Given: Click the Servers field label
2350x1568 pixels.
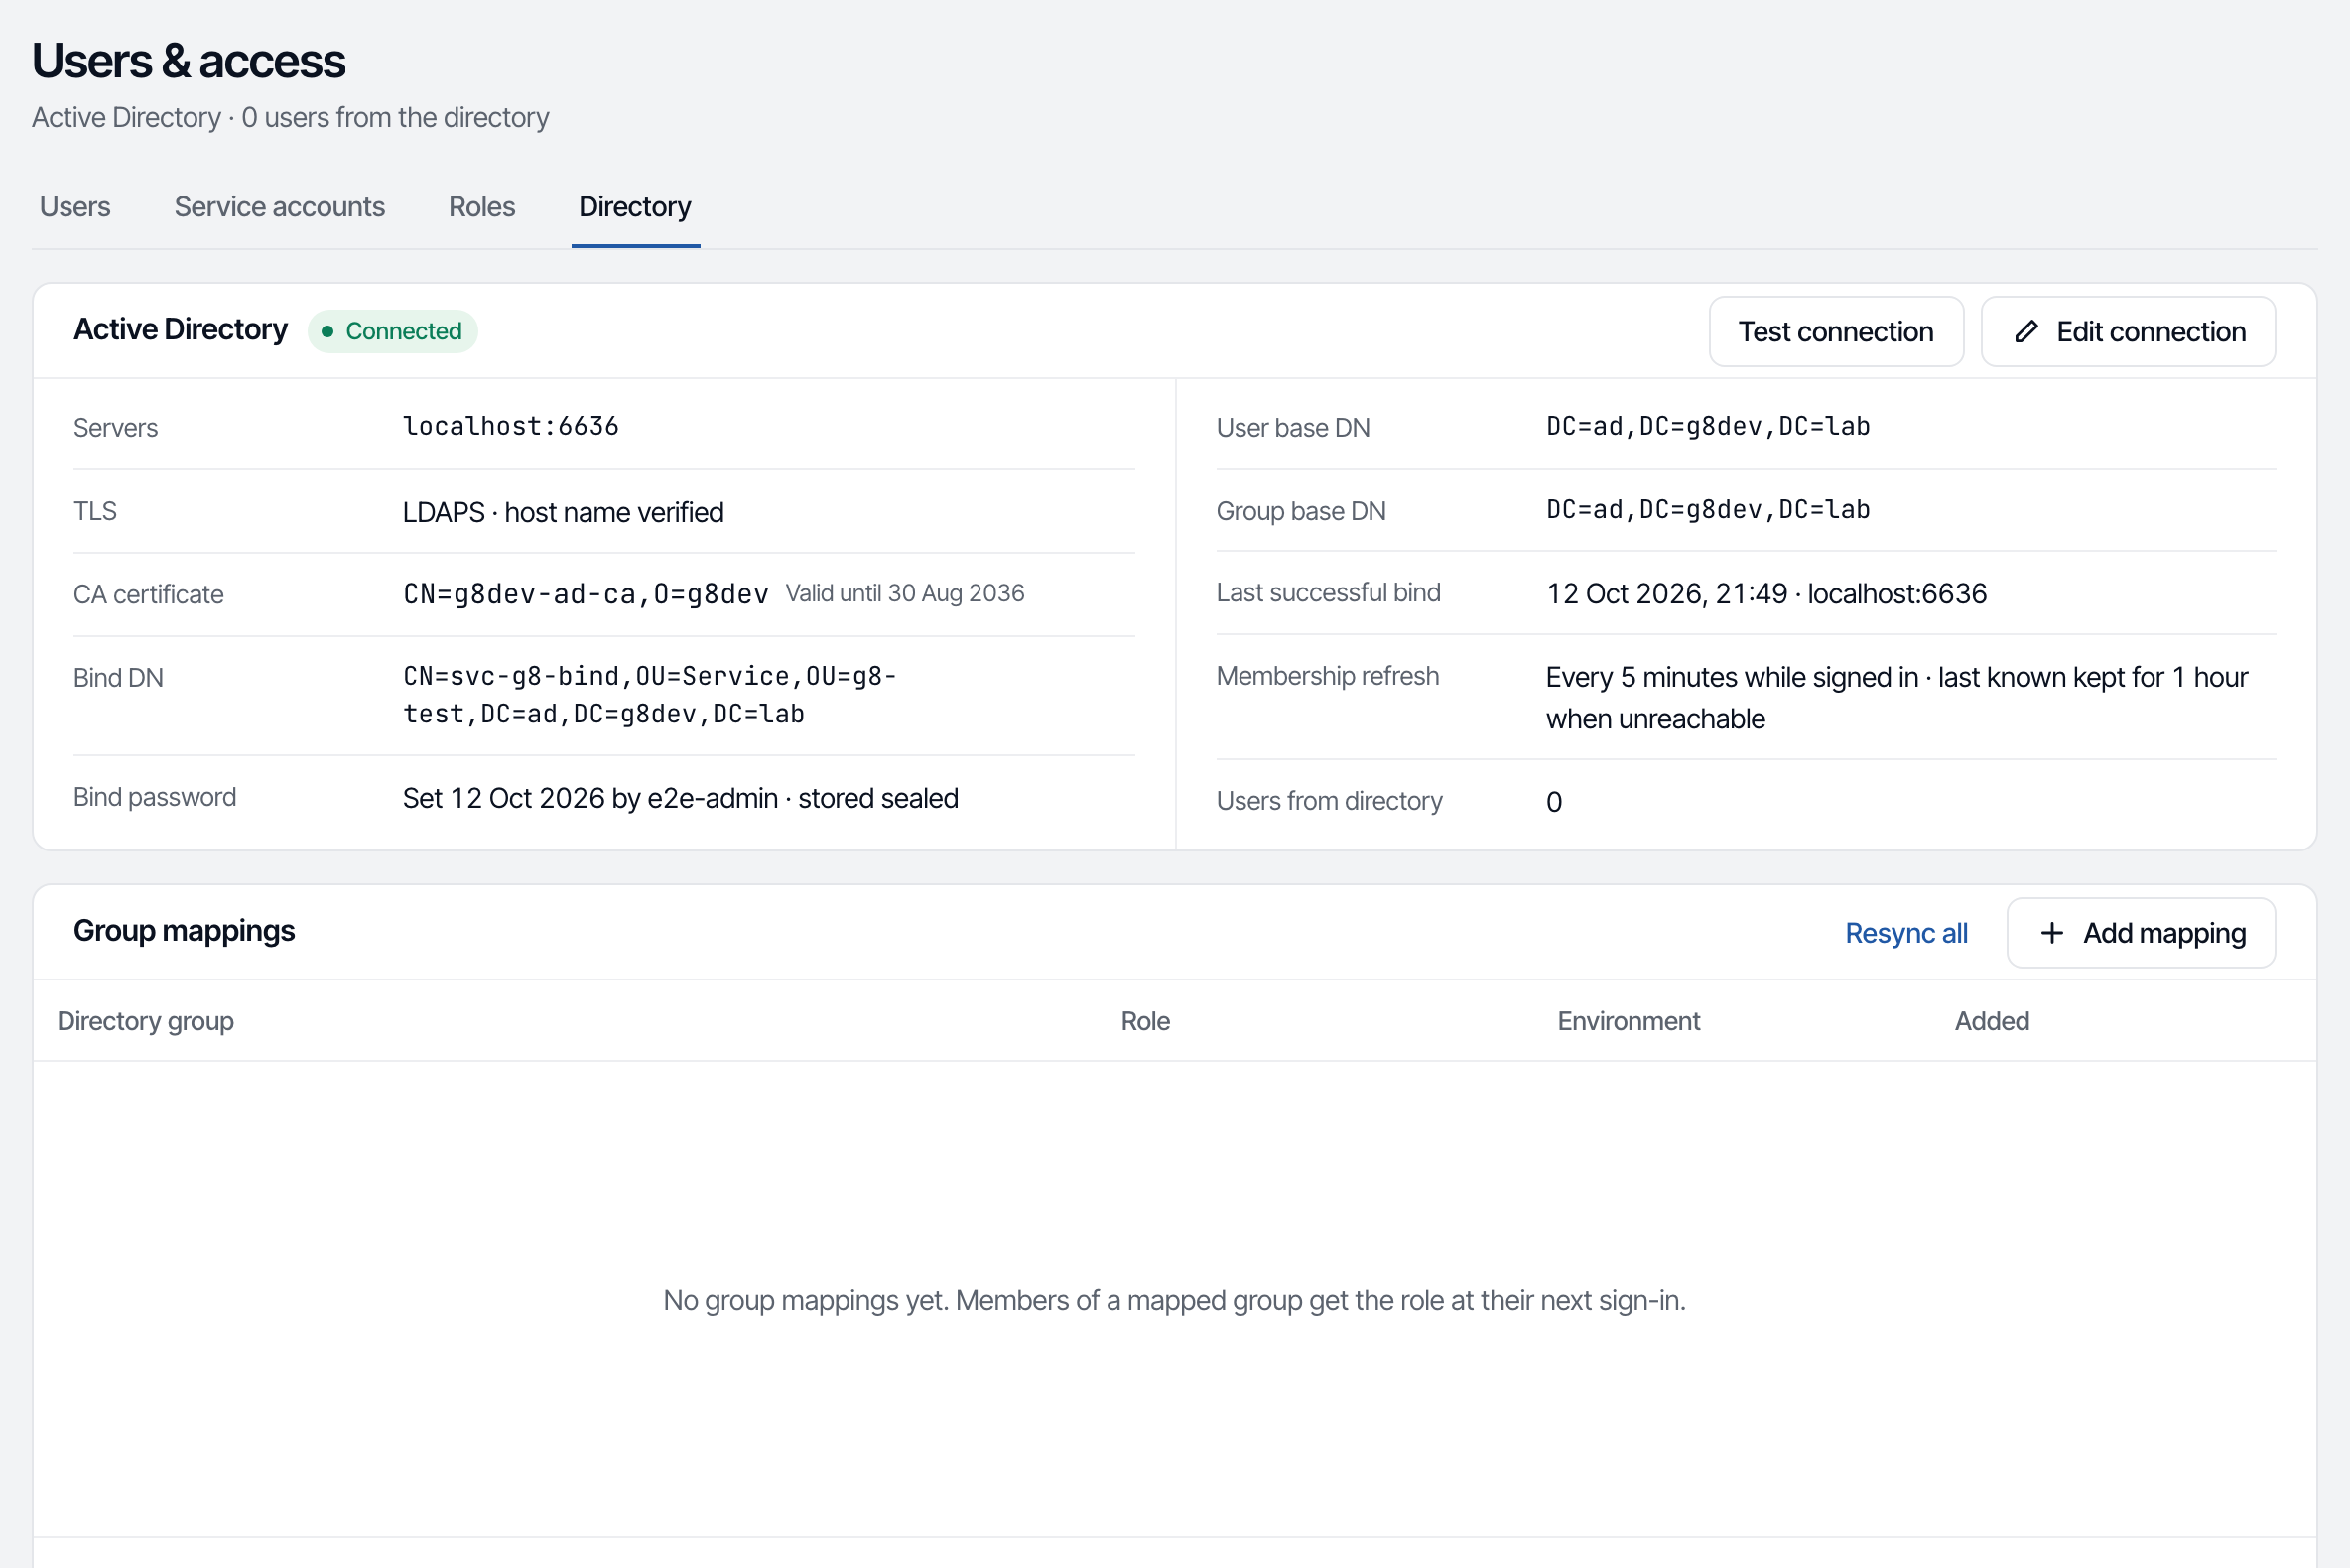Looking at the screenshot, I should [x=115, y=428].
